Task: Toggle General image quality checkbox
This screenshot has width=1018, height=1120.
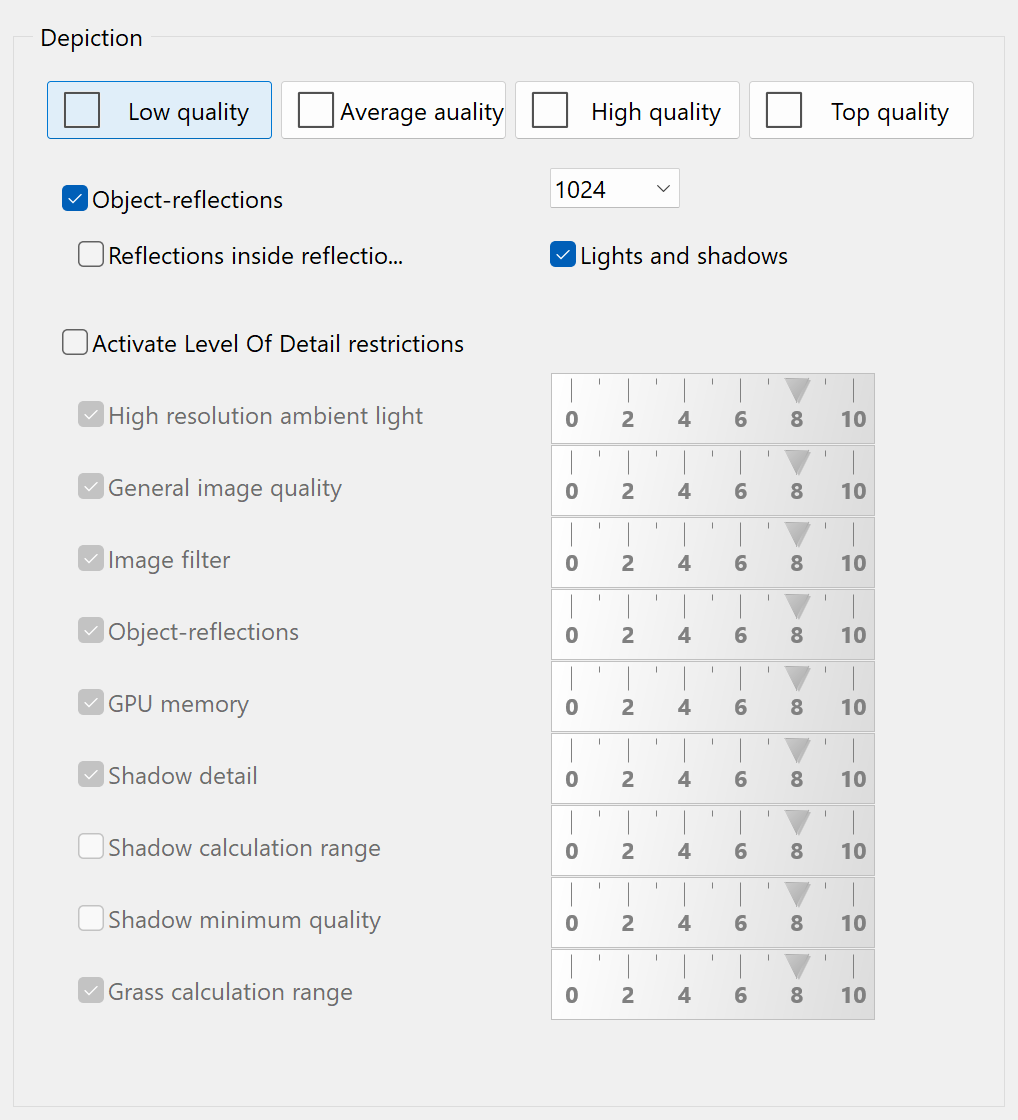Action: pyautogui.click(x=91, y=486)
